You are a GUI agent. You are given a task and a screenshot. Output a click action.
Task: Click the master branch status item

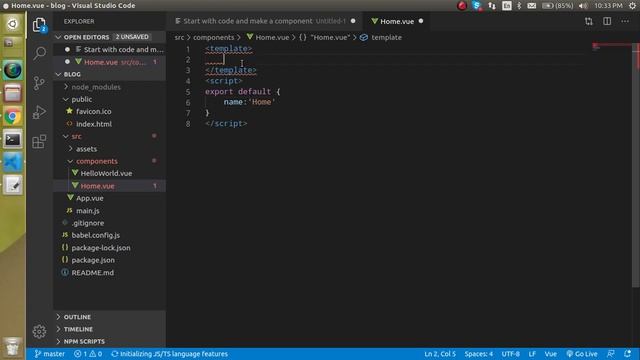[x=49, y=354]
